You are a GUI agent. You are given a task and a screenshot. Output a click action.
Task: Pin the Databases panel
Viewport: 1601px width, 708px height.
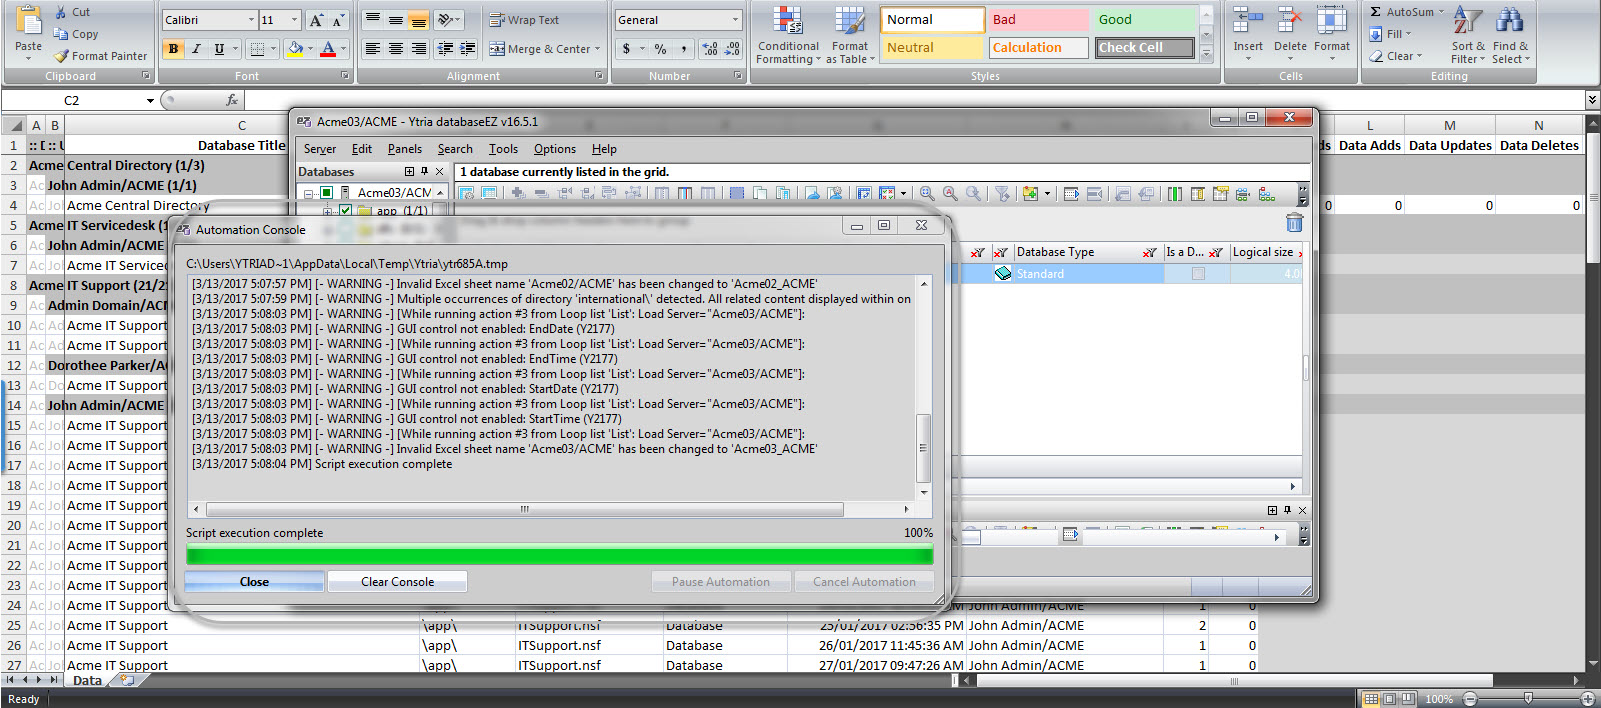point(424,172)
